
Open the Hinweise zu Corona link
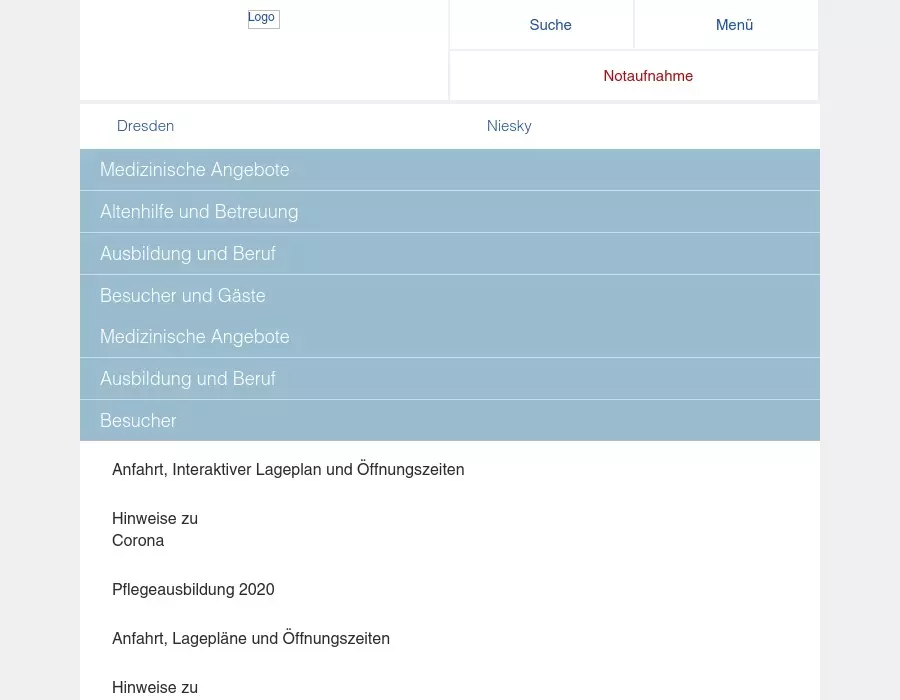(x=155, y=529)
